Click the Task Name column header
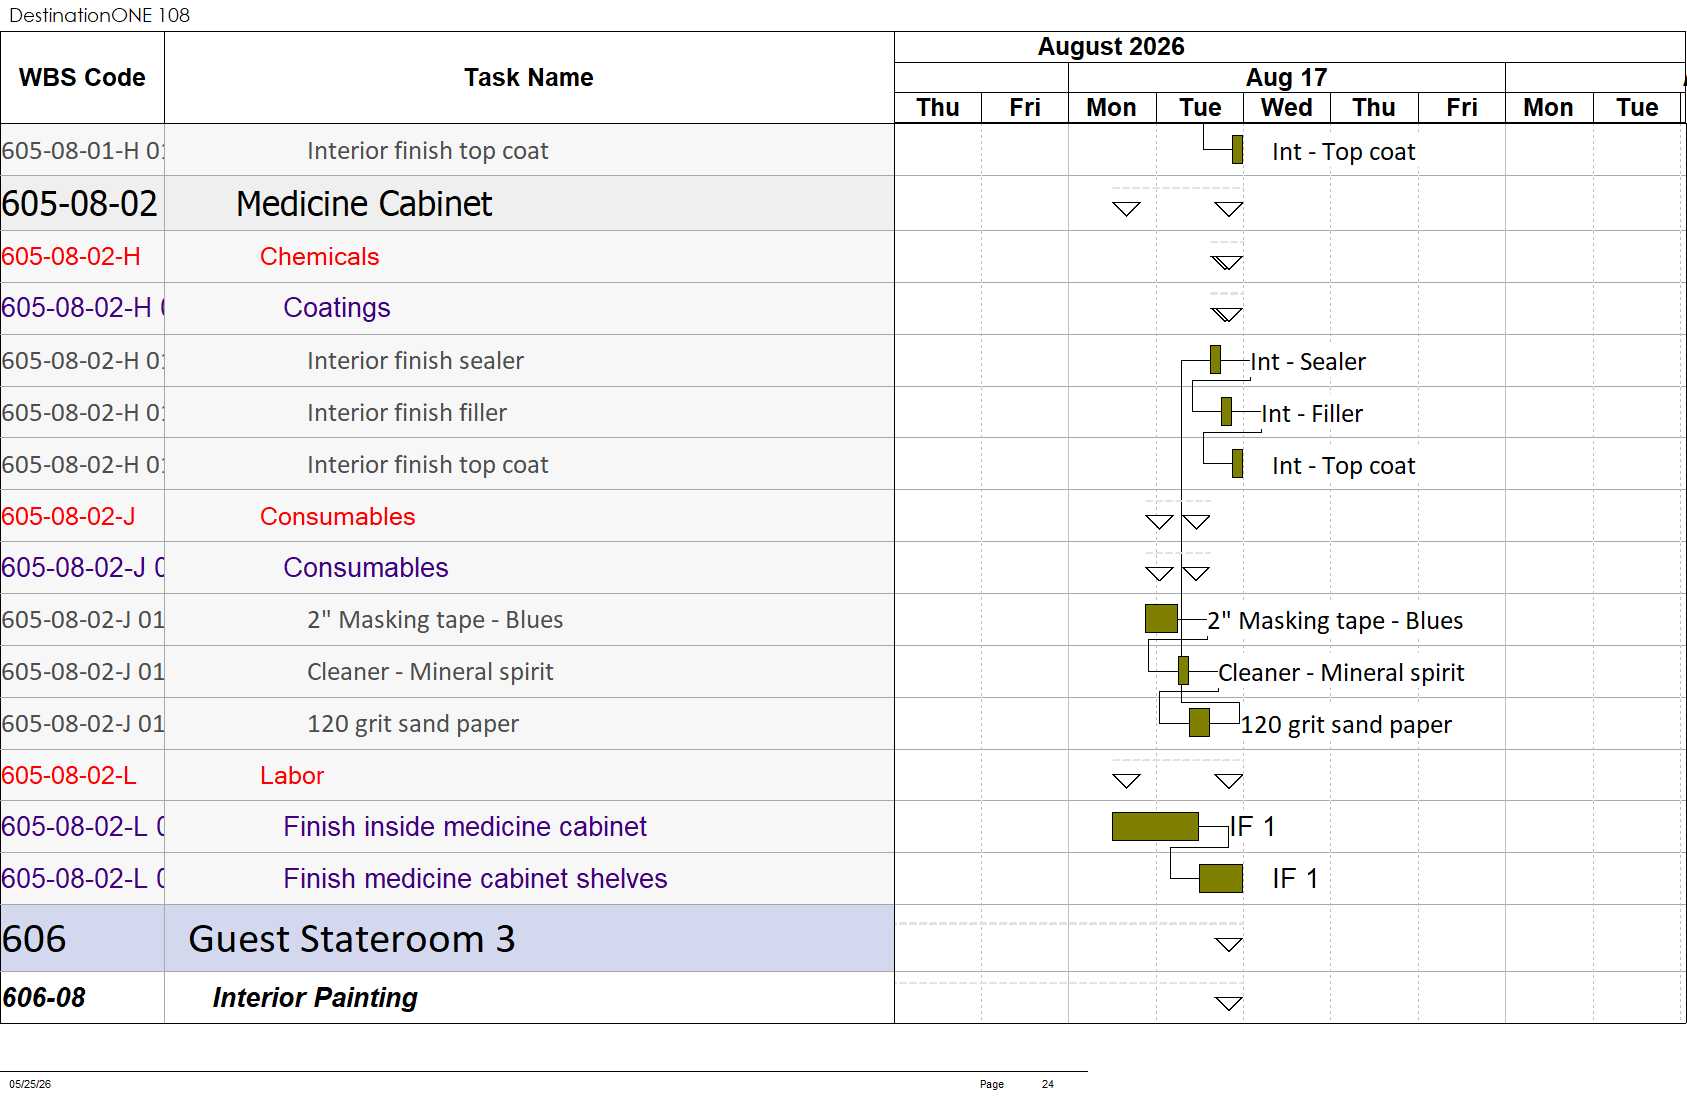The height and width of the screenshot is (1097, 1687). [x=529, y=77]
